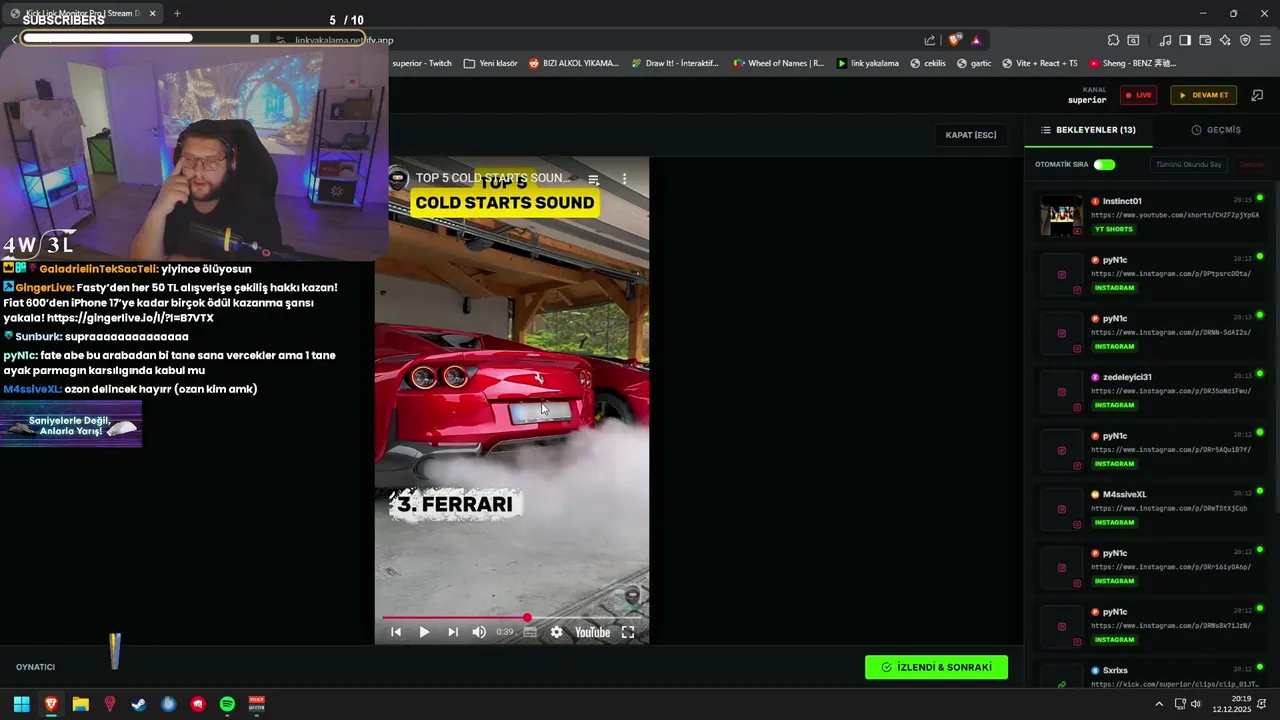This screenshot has height=720, width=1280.
Task: Skip to next video in player
Action: click(452, 632)
